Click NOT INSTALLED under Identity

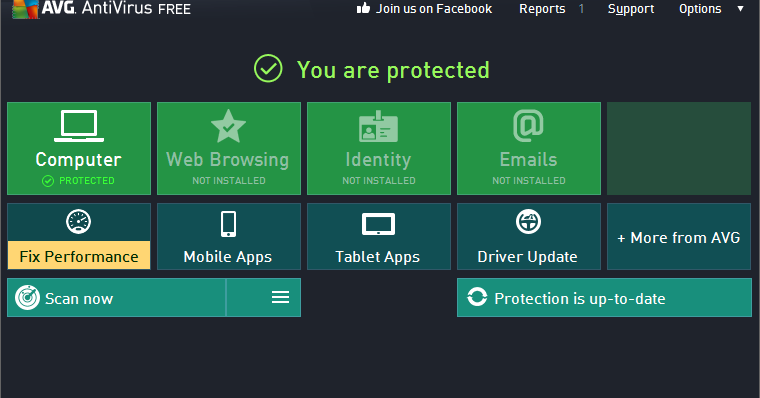coord(379,181)
